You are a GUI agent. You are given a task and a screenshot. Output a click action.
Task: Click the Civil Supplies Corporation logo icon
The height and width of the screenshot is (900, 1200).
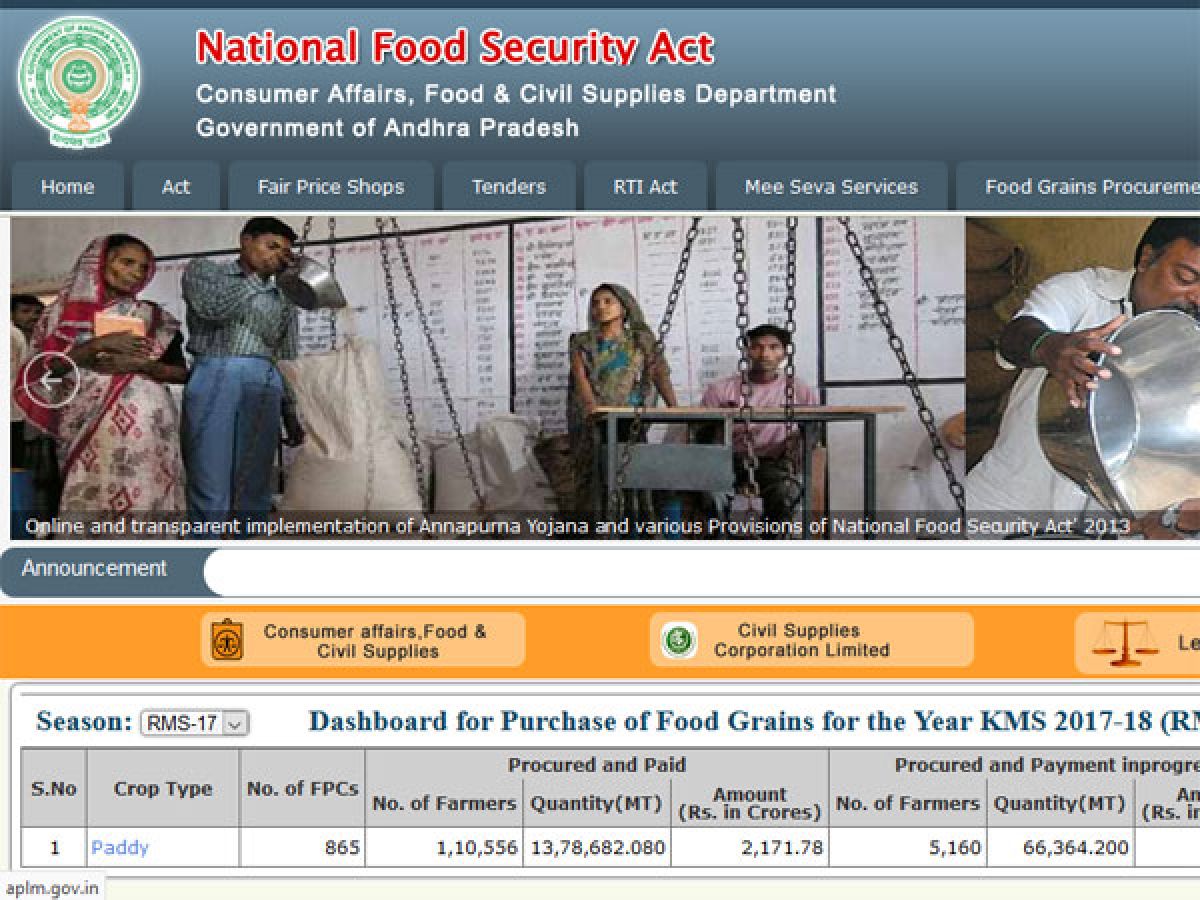[679, 640]
